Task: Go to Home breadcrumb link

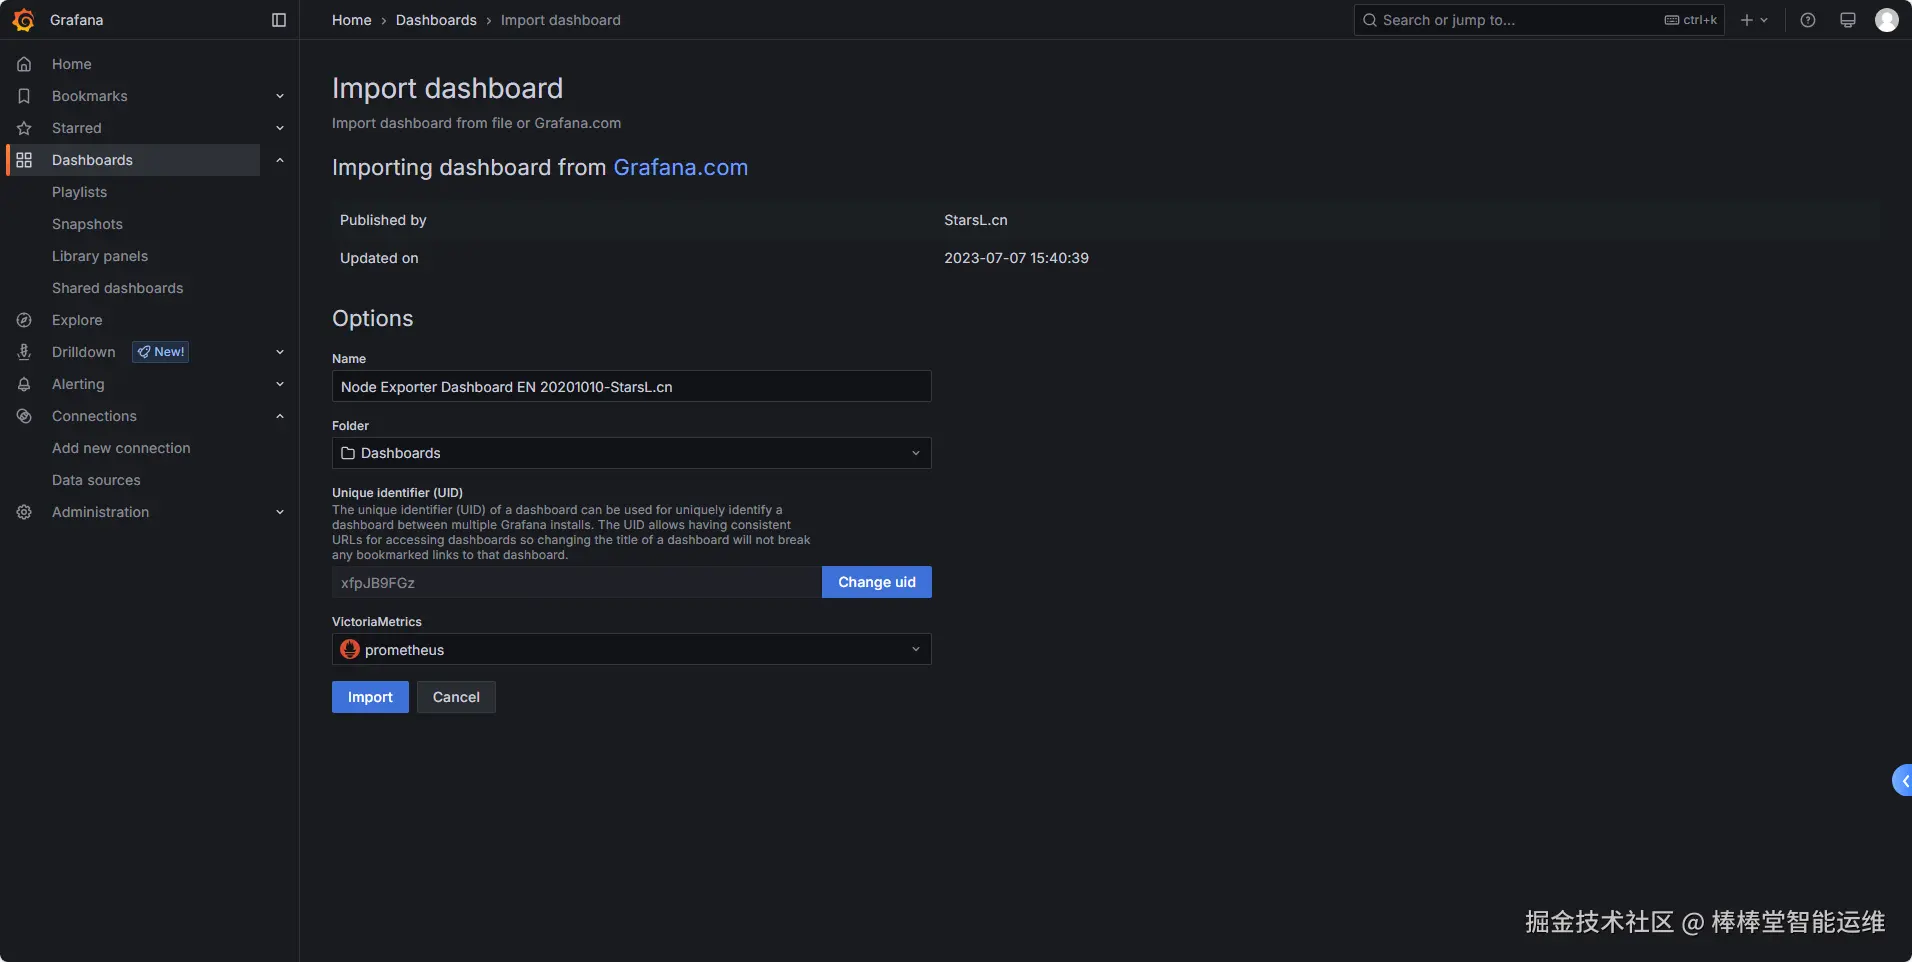Action: click(x=352, y=20)
